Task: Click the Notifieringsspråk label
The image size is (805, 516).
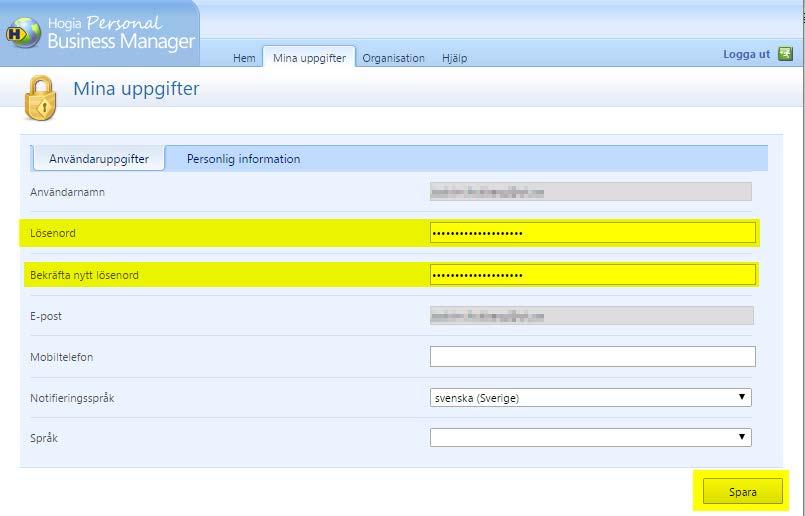Action: [x=72, y=398]
